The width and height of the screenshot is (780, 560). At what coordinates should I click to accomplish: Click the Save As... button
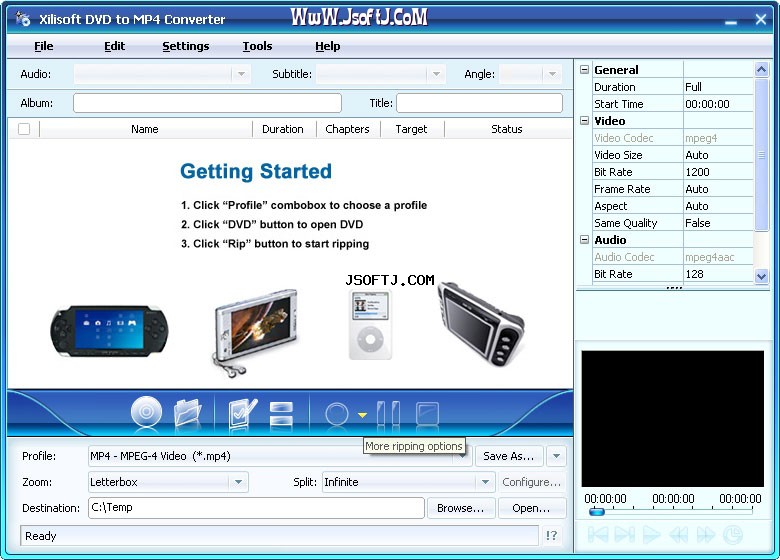[x=508, y=456]
